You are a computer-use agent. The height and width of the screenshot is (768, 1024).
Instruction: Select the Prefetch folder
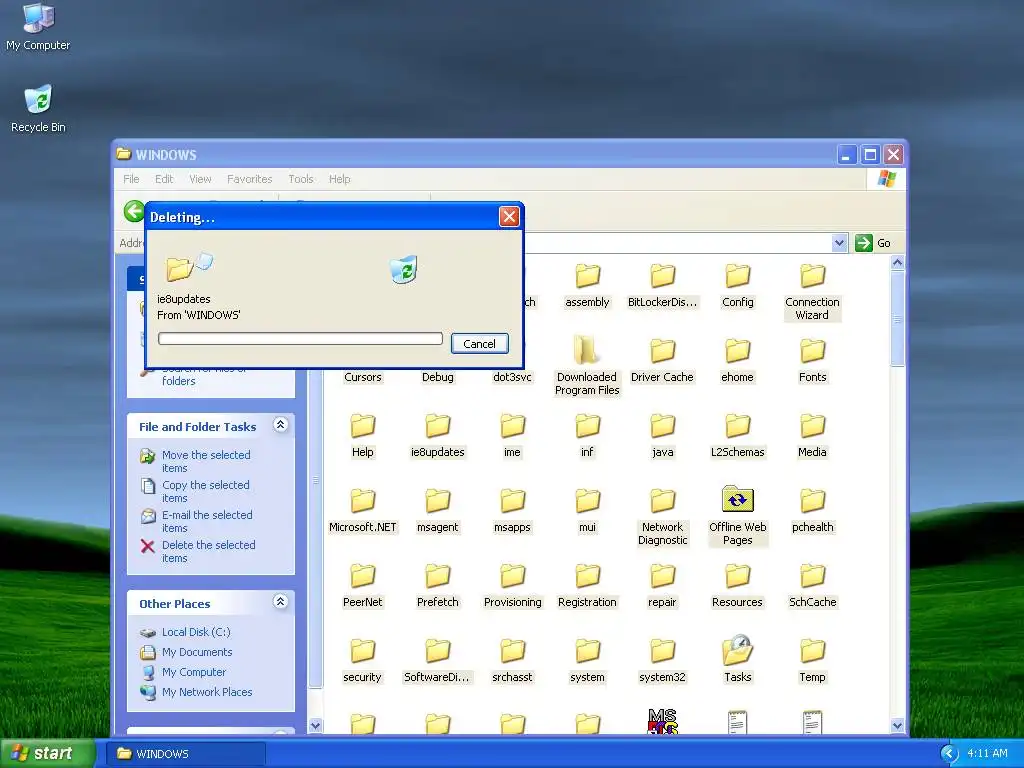438,586
